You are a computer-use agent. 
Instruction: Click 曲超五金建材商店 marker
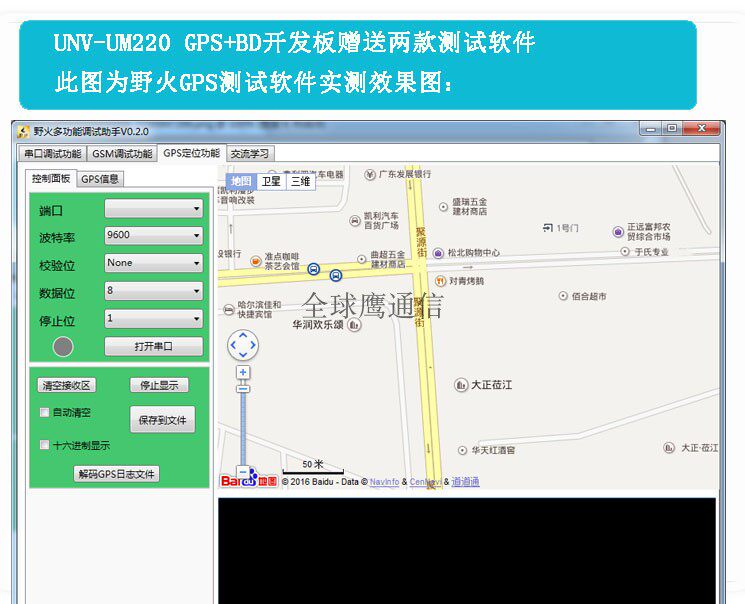pos(362,259)
